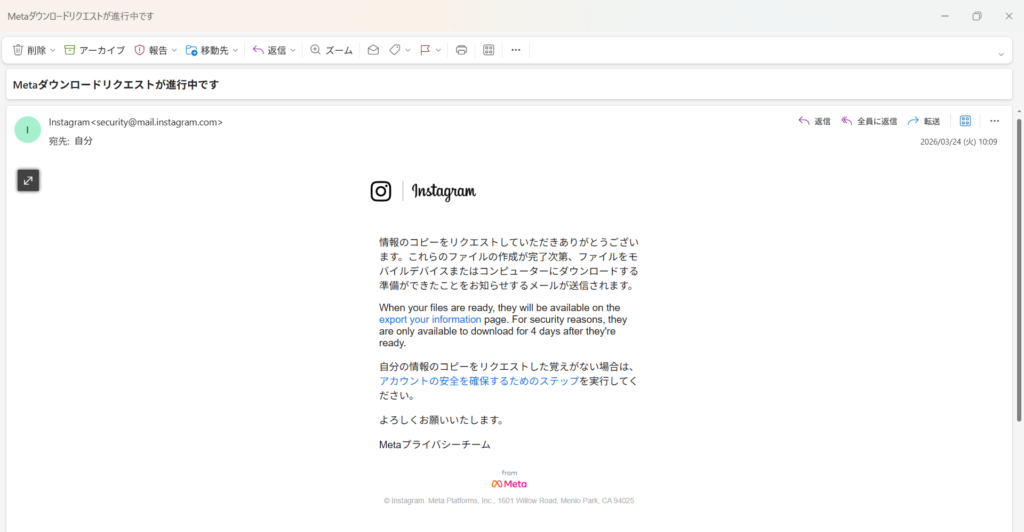Image resolution: width=1024 pixels, height=532 pixels.
Task: Mark message read/unread via envelope icon
Action: [373, 50]
